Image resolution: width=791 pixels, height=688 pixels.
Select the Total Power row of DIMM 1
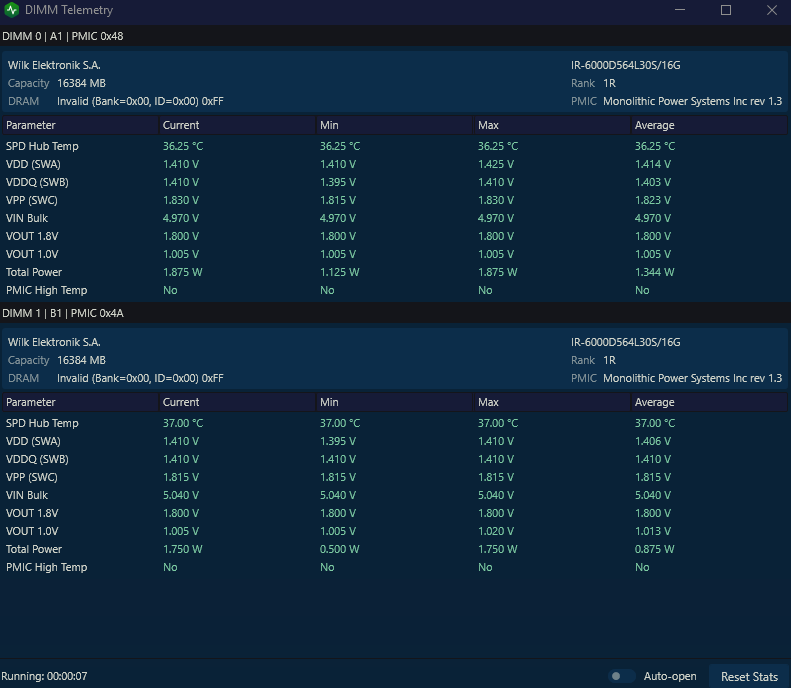click(x=395, y=549)
